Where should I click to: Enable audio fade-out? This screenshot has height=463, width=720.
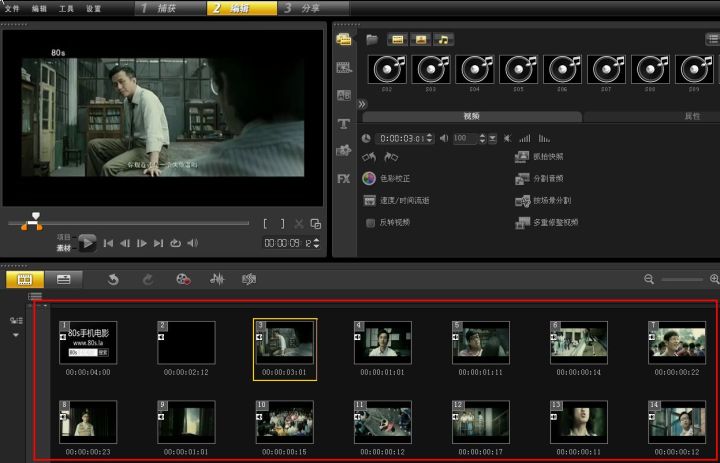click(544, 138)
